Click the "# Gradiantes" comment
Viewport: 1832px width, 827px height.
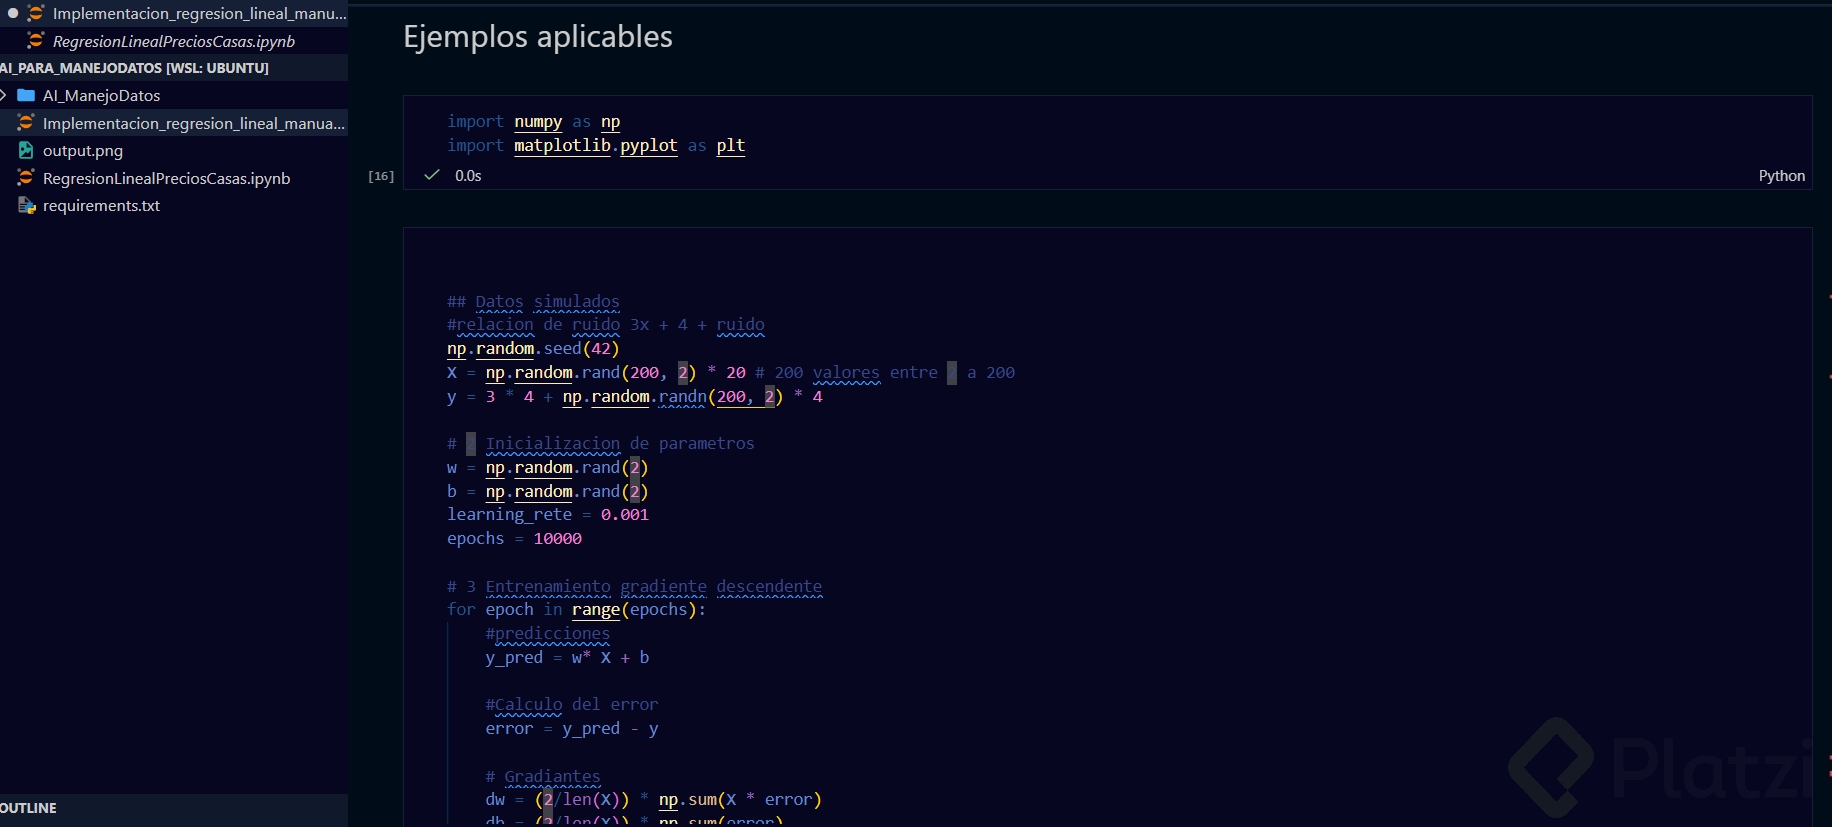pos(543,776)
